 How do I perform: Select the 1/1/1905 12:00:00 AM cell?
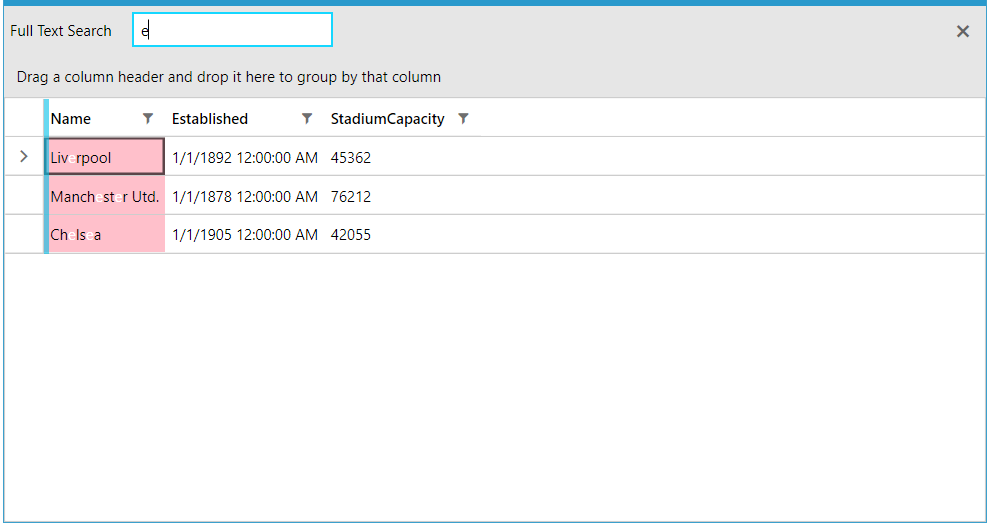pos(245,234)
